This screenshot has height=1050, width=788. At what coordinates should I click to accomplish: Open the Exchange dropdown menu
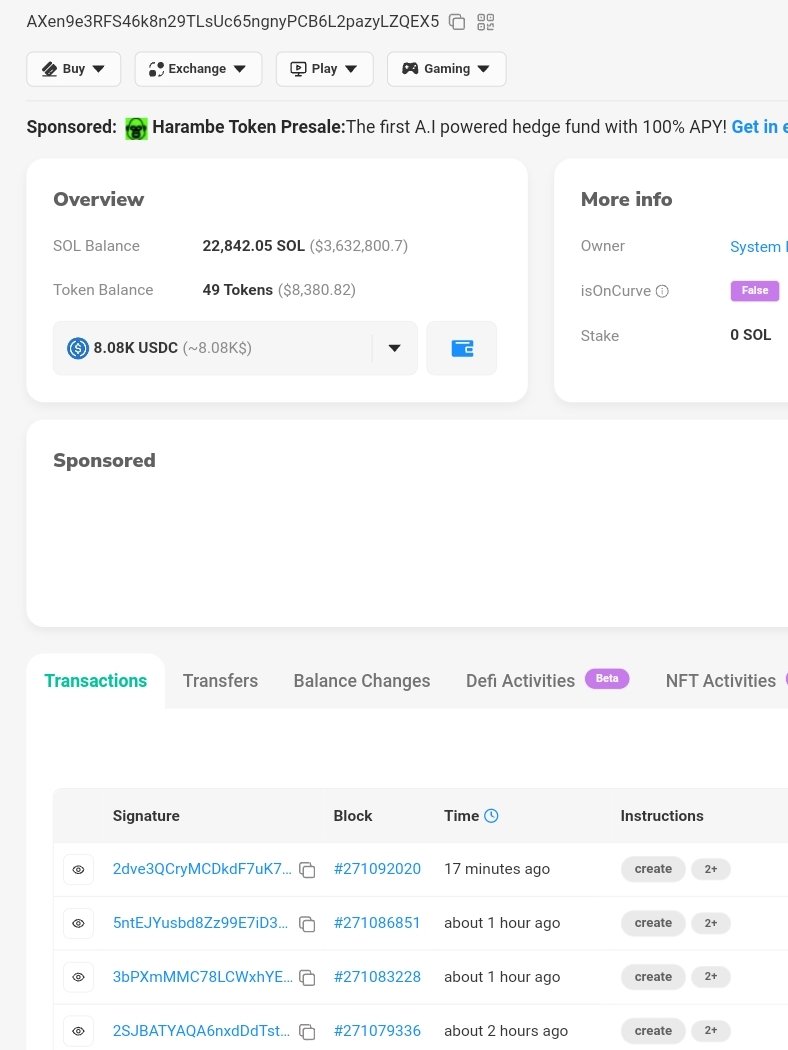[198, 69]
